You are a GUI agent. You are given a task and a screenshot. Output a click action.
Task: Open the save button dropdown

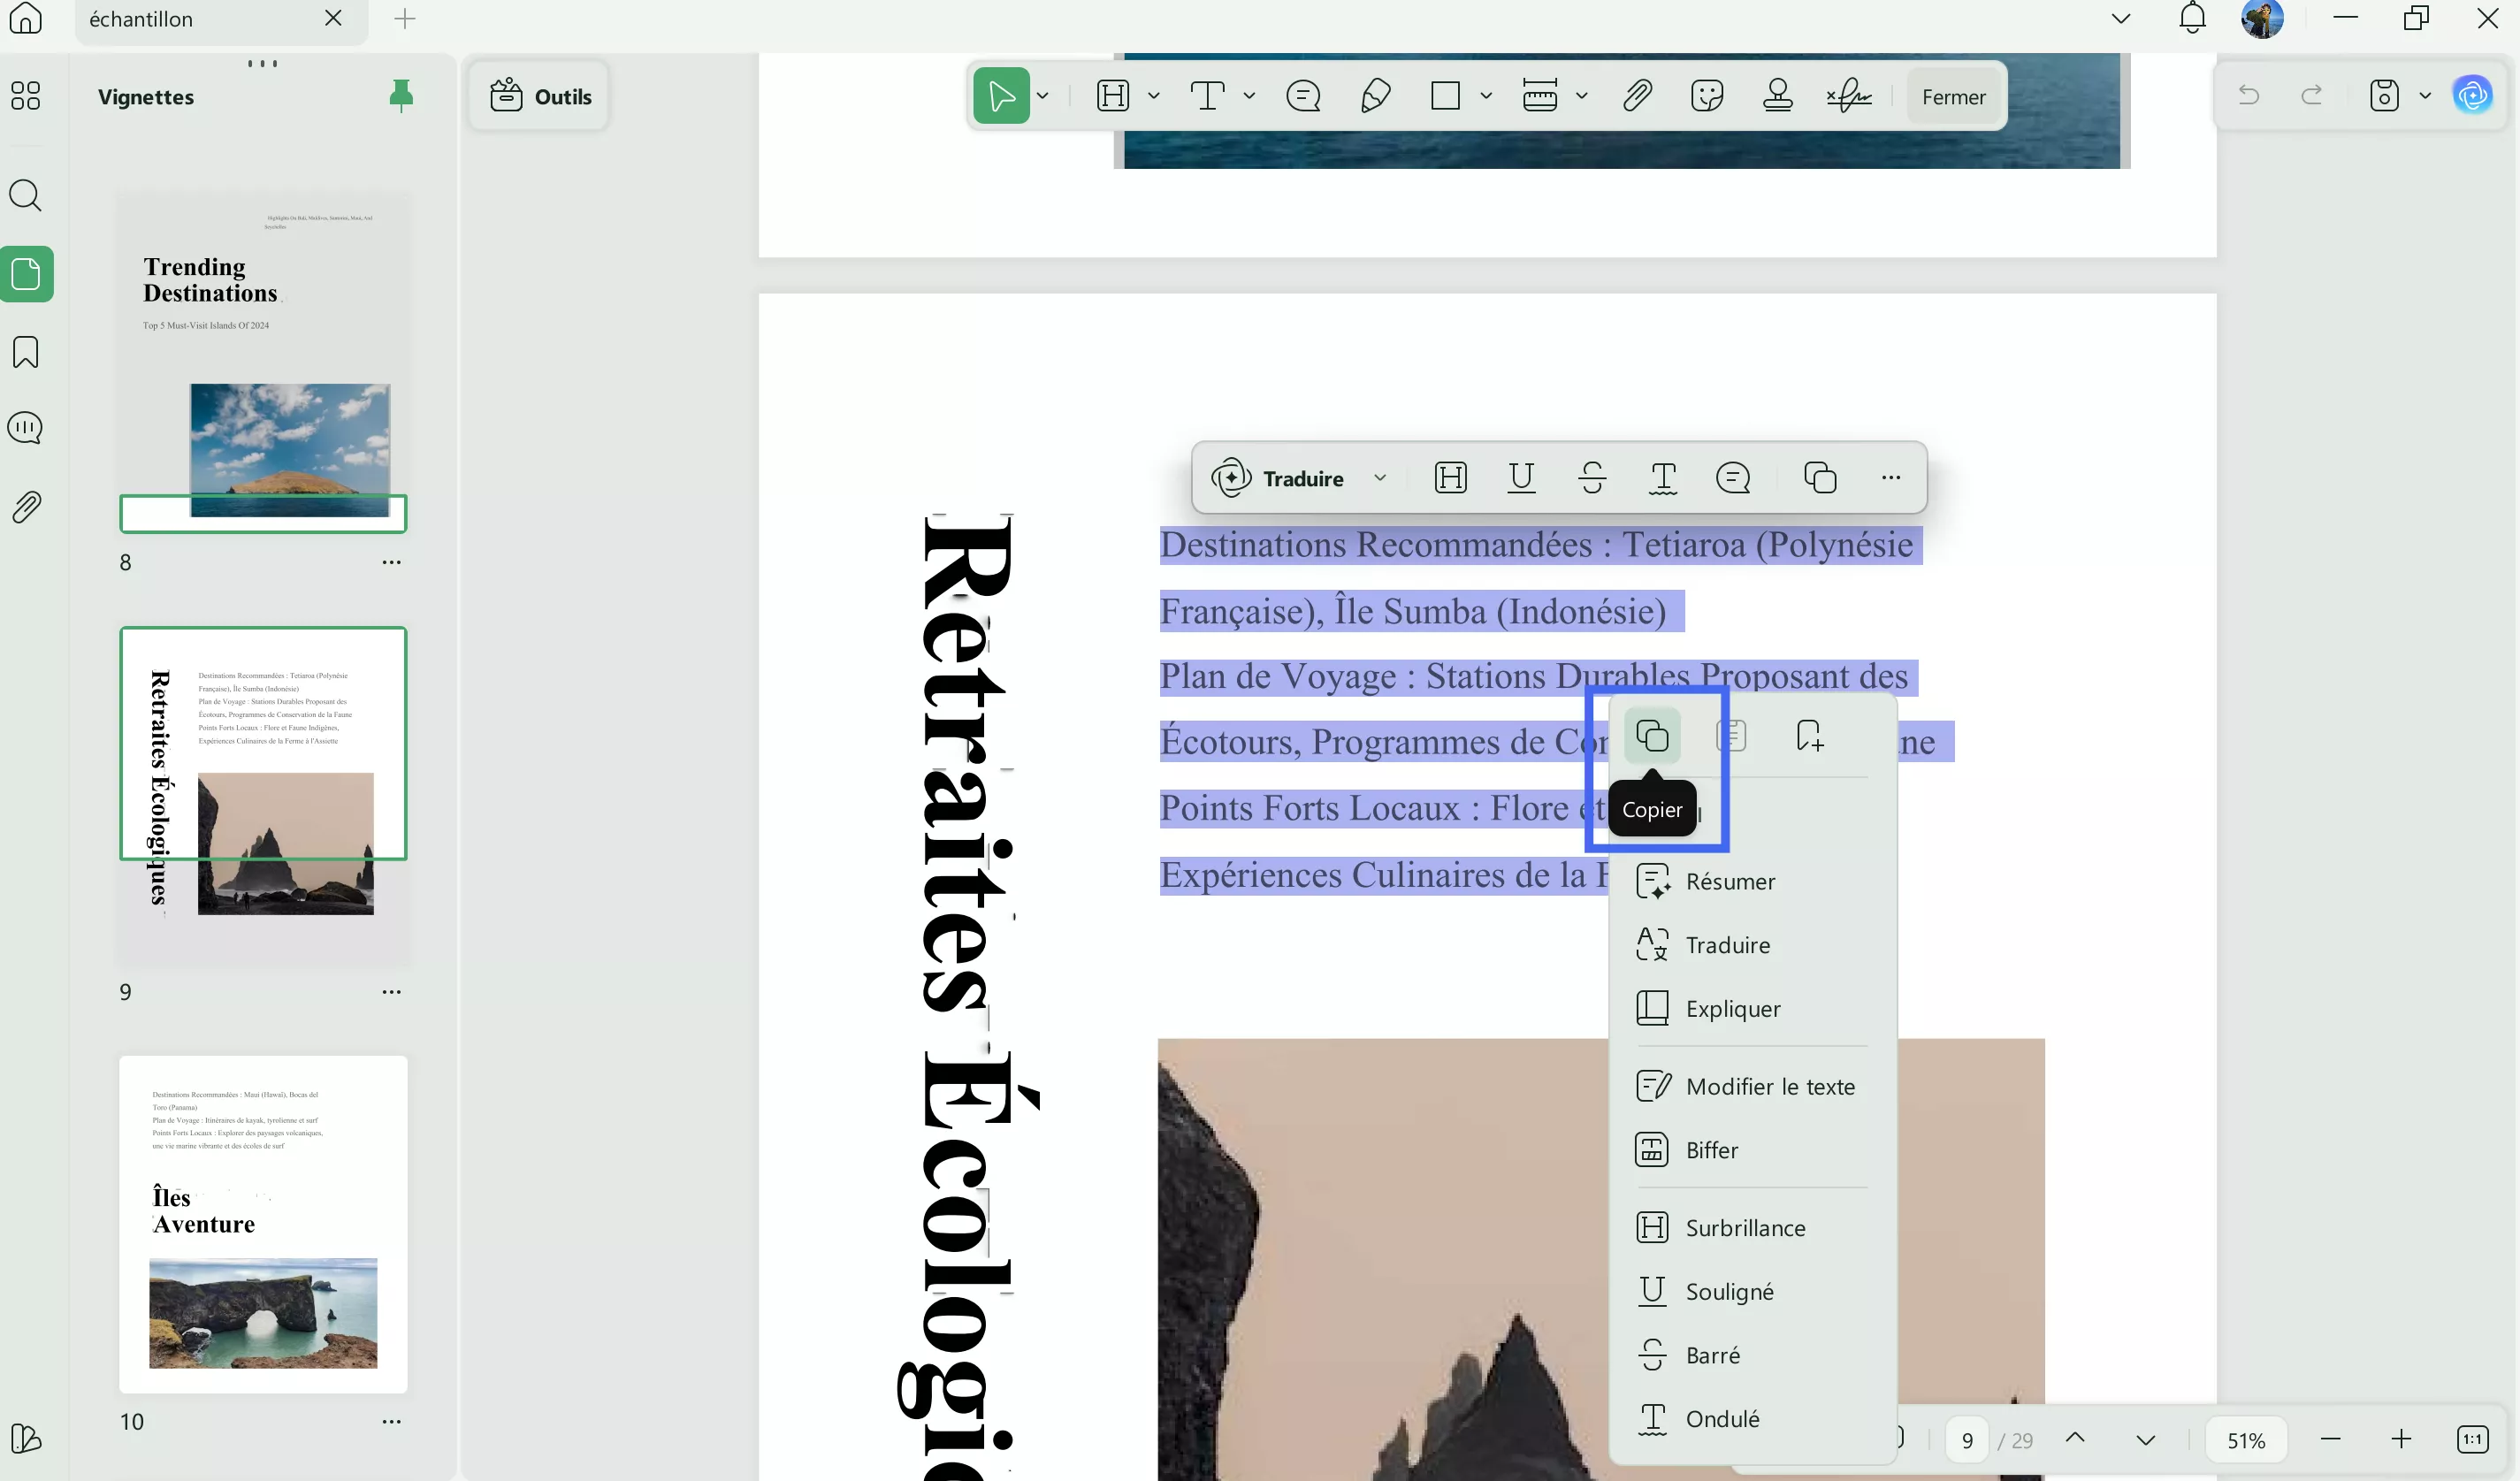tap(2425, 95)
